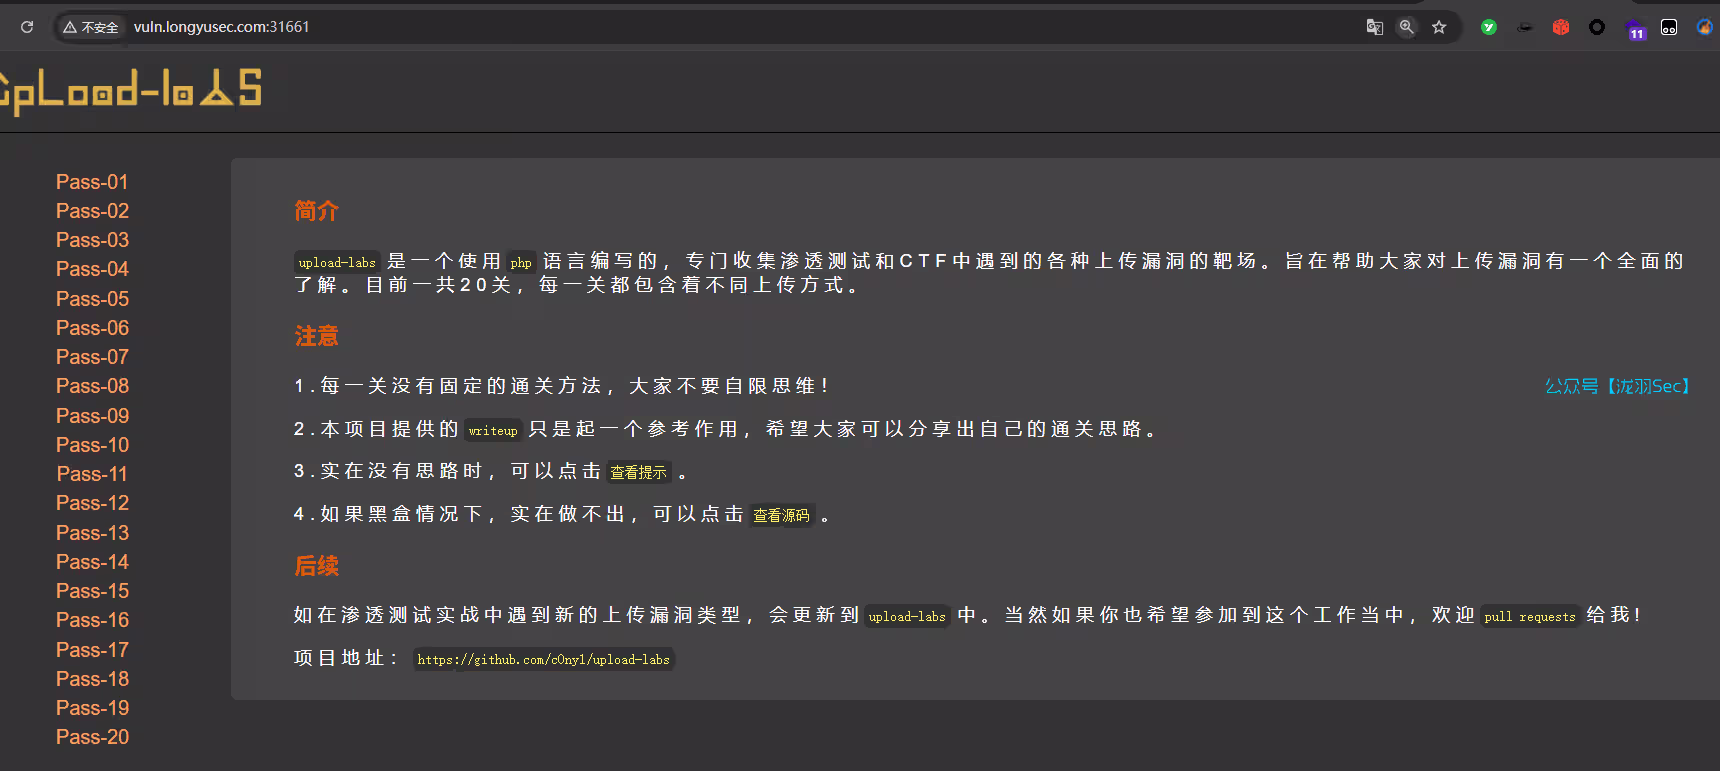This screenshot has width=1720, height=771.
Task: Click the URL address bar field
Action: click(x=700, y=27)
